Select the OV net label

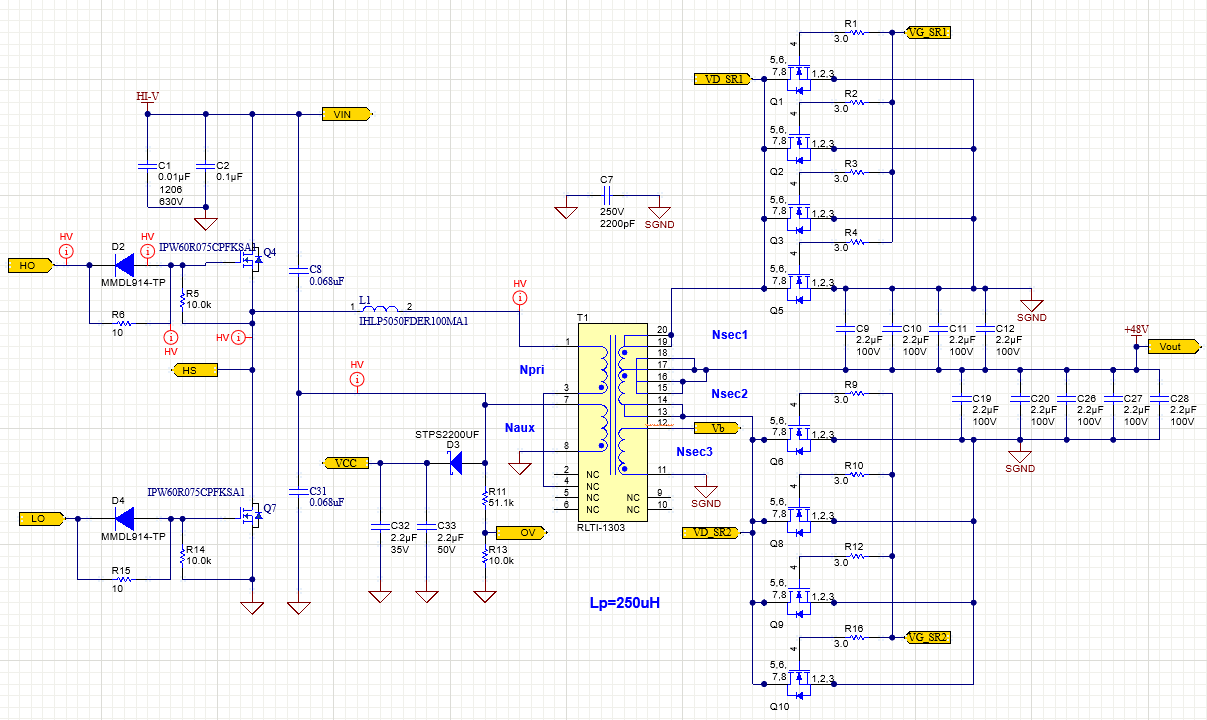[527, 533]
